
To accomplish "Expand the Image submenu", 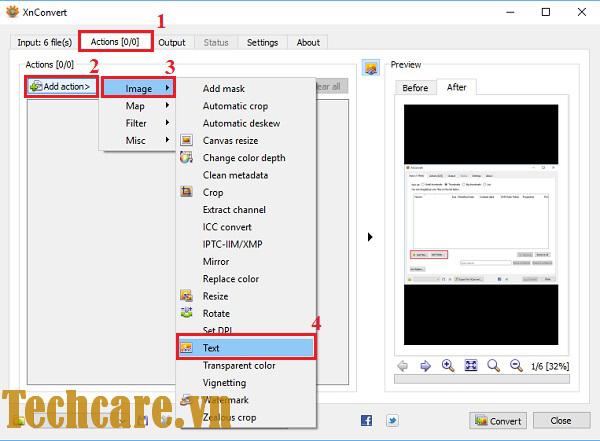I will (x=138, y=88).
